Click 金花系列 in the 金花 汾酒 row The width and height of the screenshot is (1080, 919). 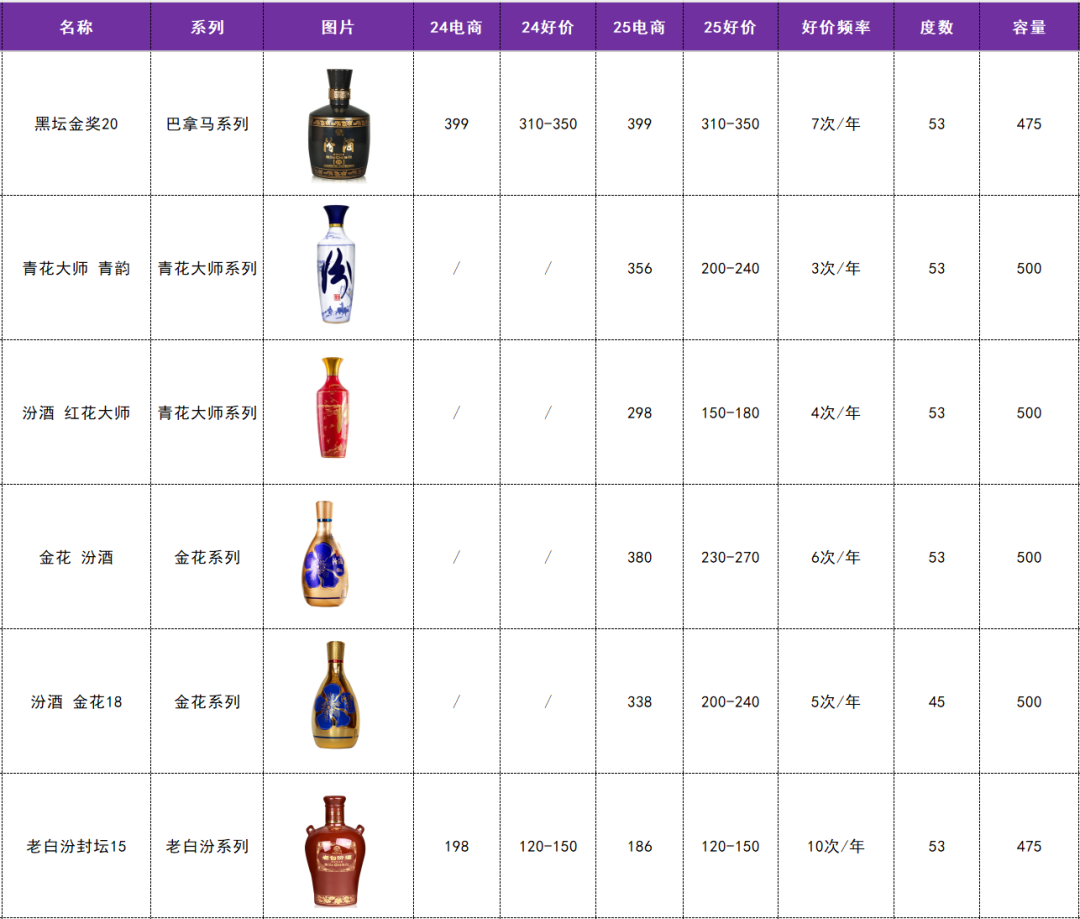point(207,557)
